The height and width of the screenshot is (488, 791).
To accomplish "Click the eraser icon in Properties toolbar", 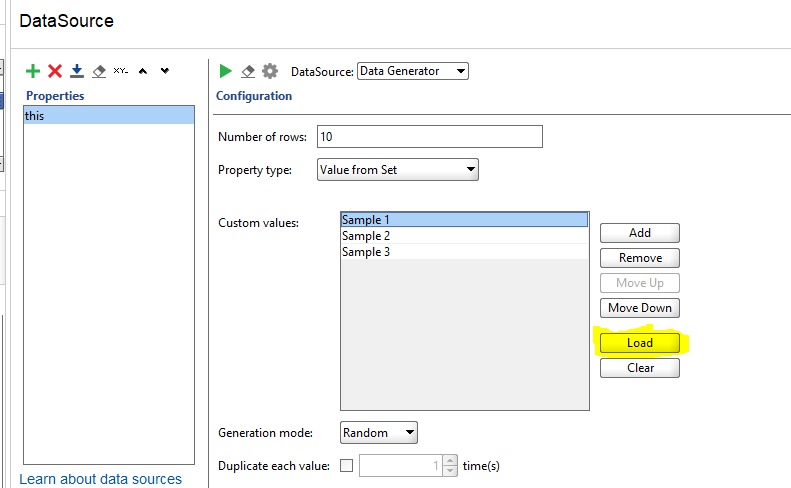I will pyautogui.click(x=99, y=71).
